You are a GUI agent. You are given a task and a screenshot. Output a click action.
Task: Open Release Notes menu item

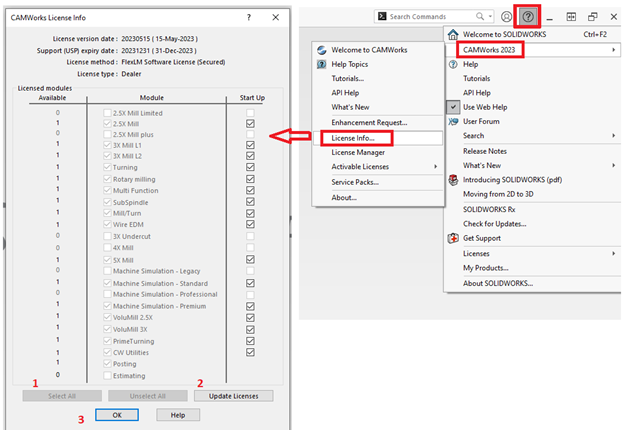coord(532,151)
